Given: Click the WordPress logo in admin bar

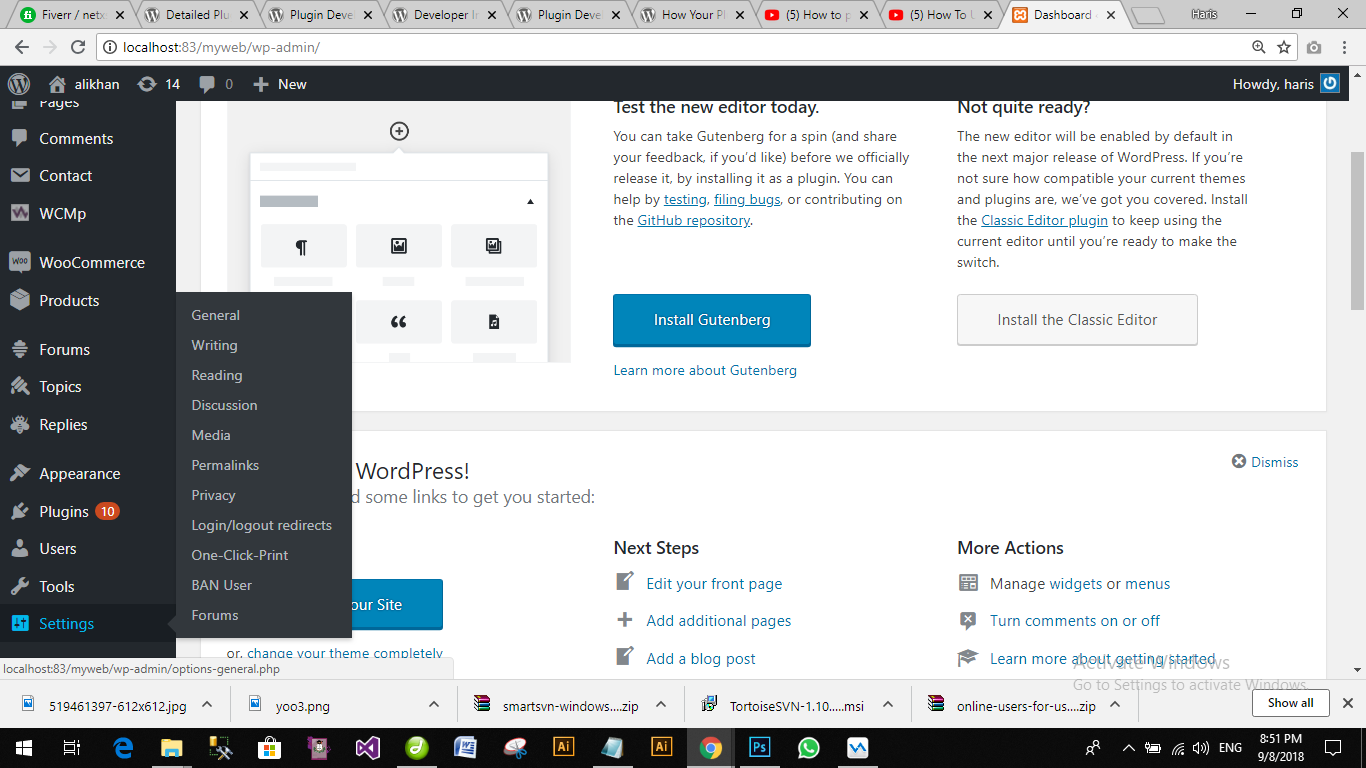Looking at the screenshot, I should pyautogui.click(x=19, y=84).
